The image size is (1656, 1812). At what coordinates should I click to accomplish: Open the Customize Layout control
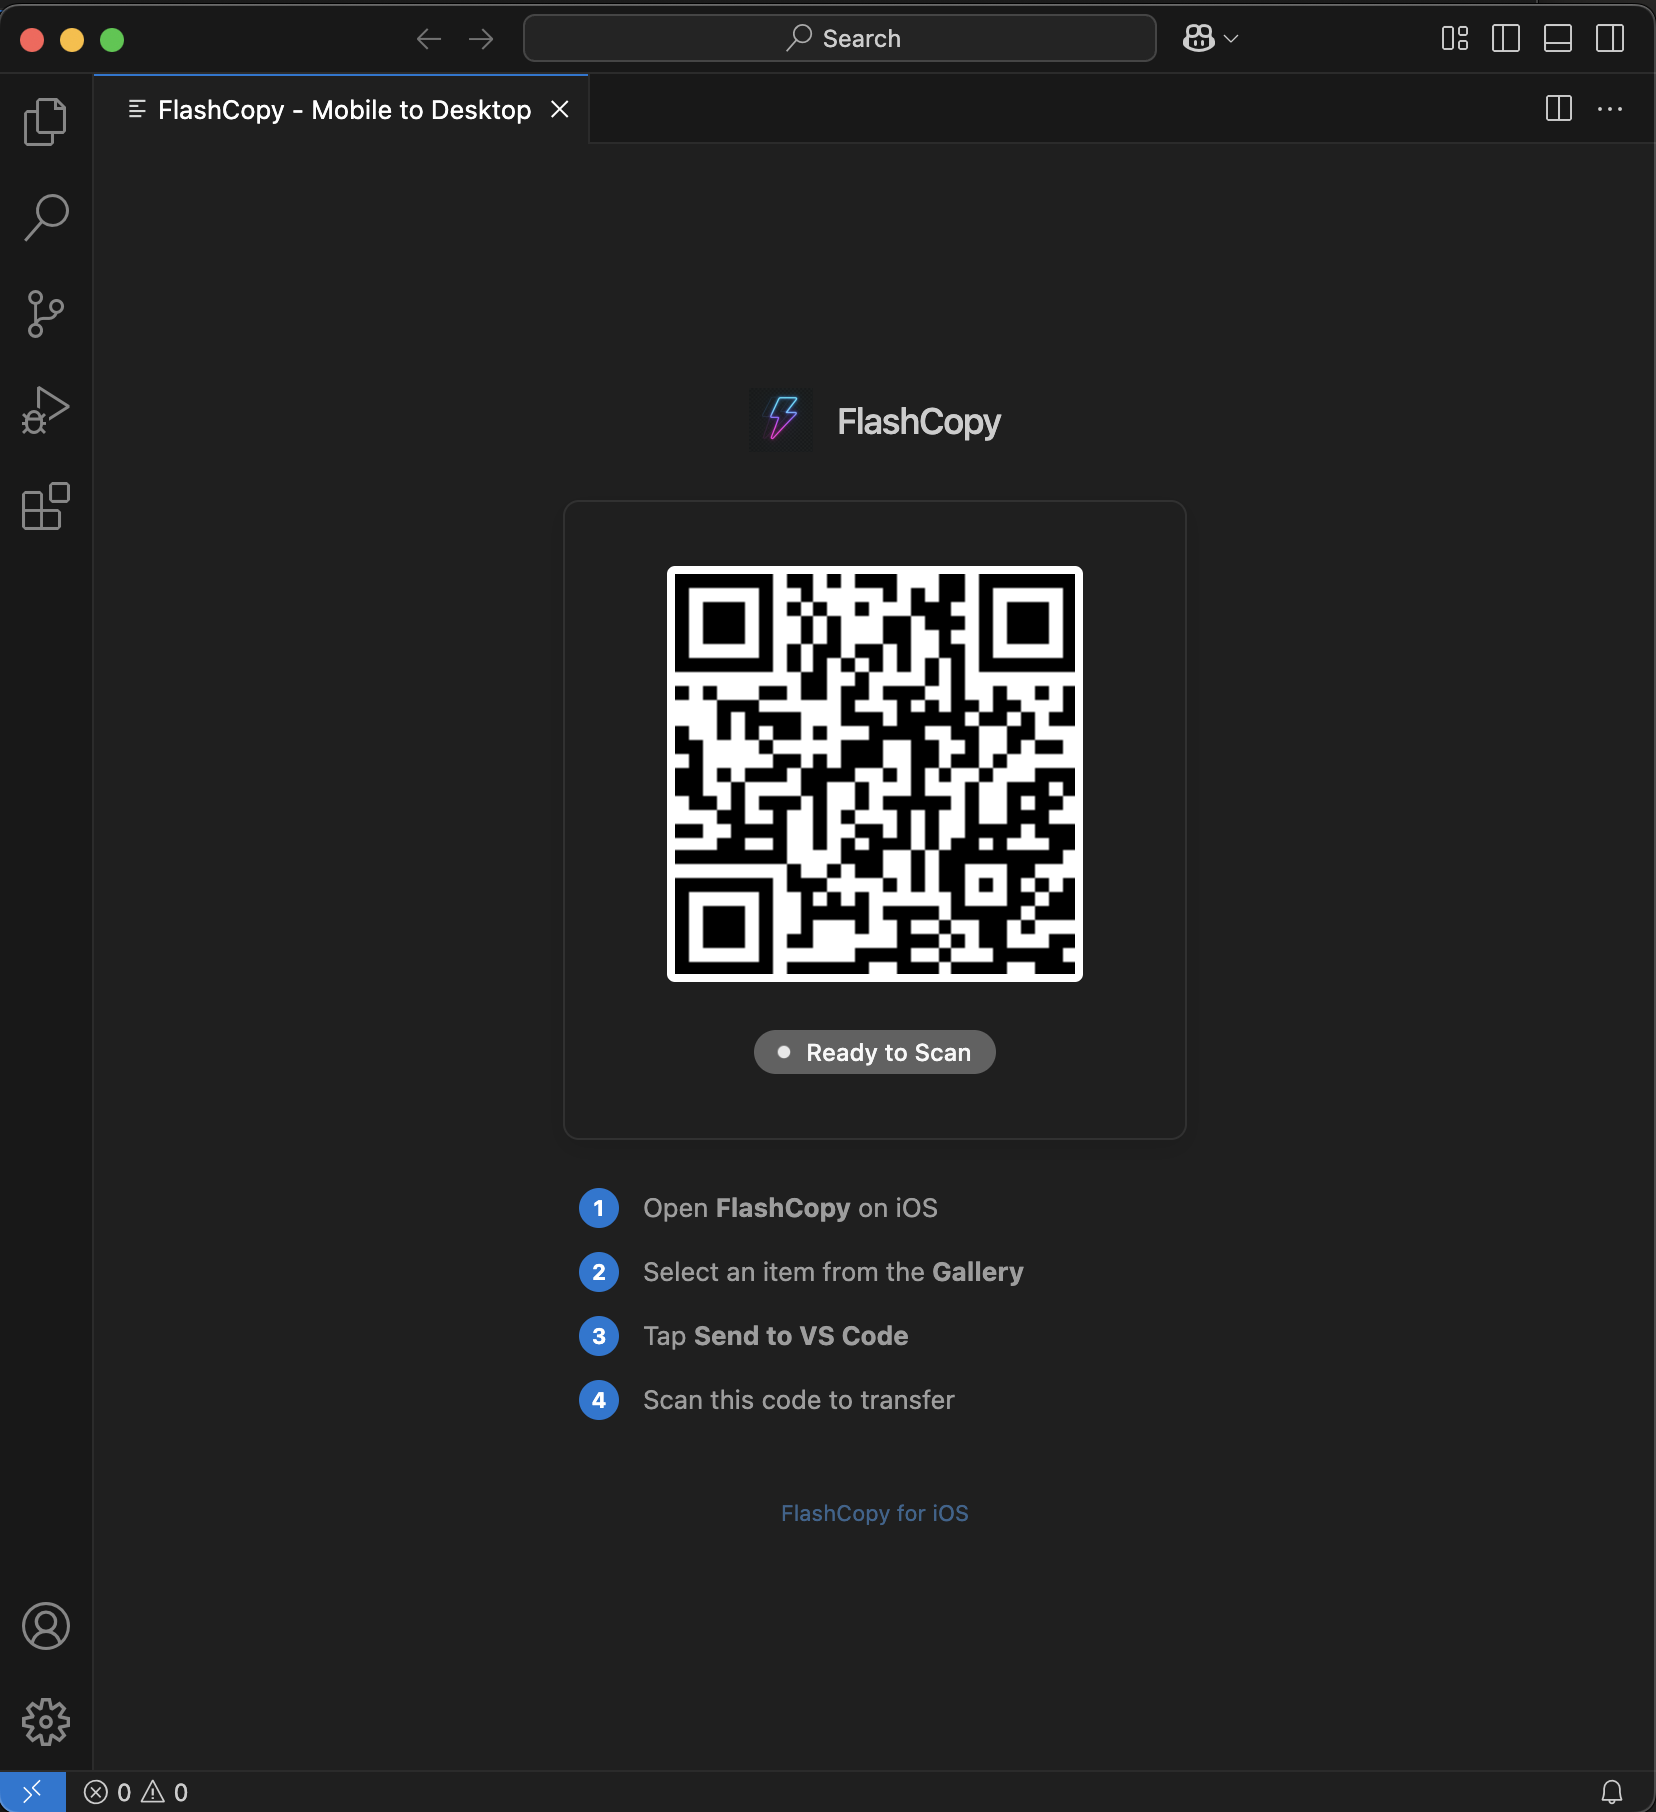coord(1454,38)
